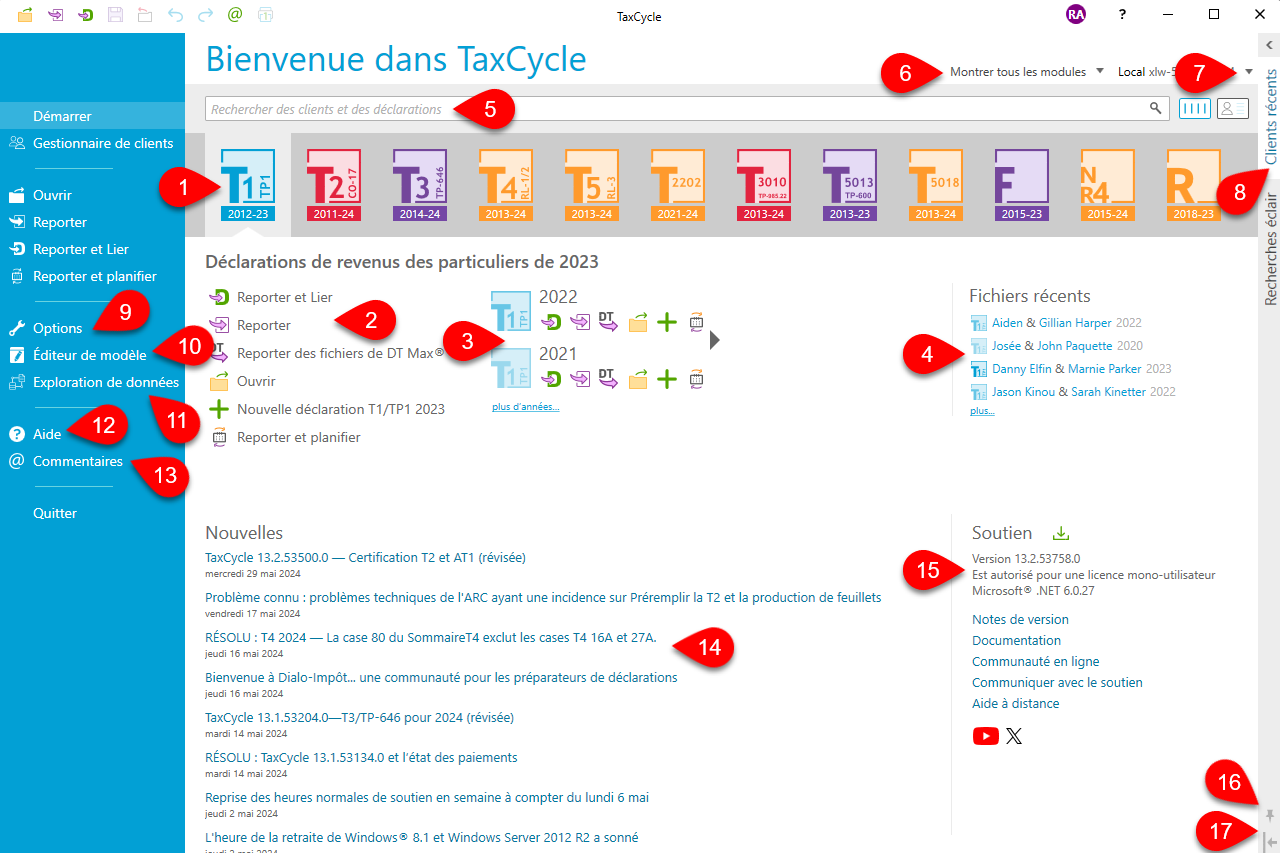Open the Montrer tous les modules dropdown
The width and height of the screenshot is (1283, 853).
pyautogui.click(x=1027, y=72)
